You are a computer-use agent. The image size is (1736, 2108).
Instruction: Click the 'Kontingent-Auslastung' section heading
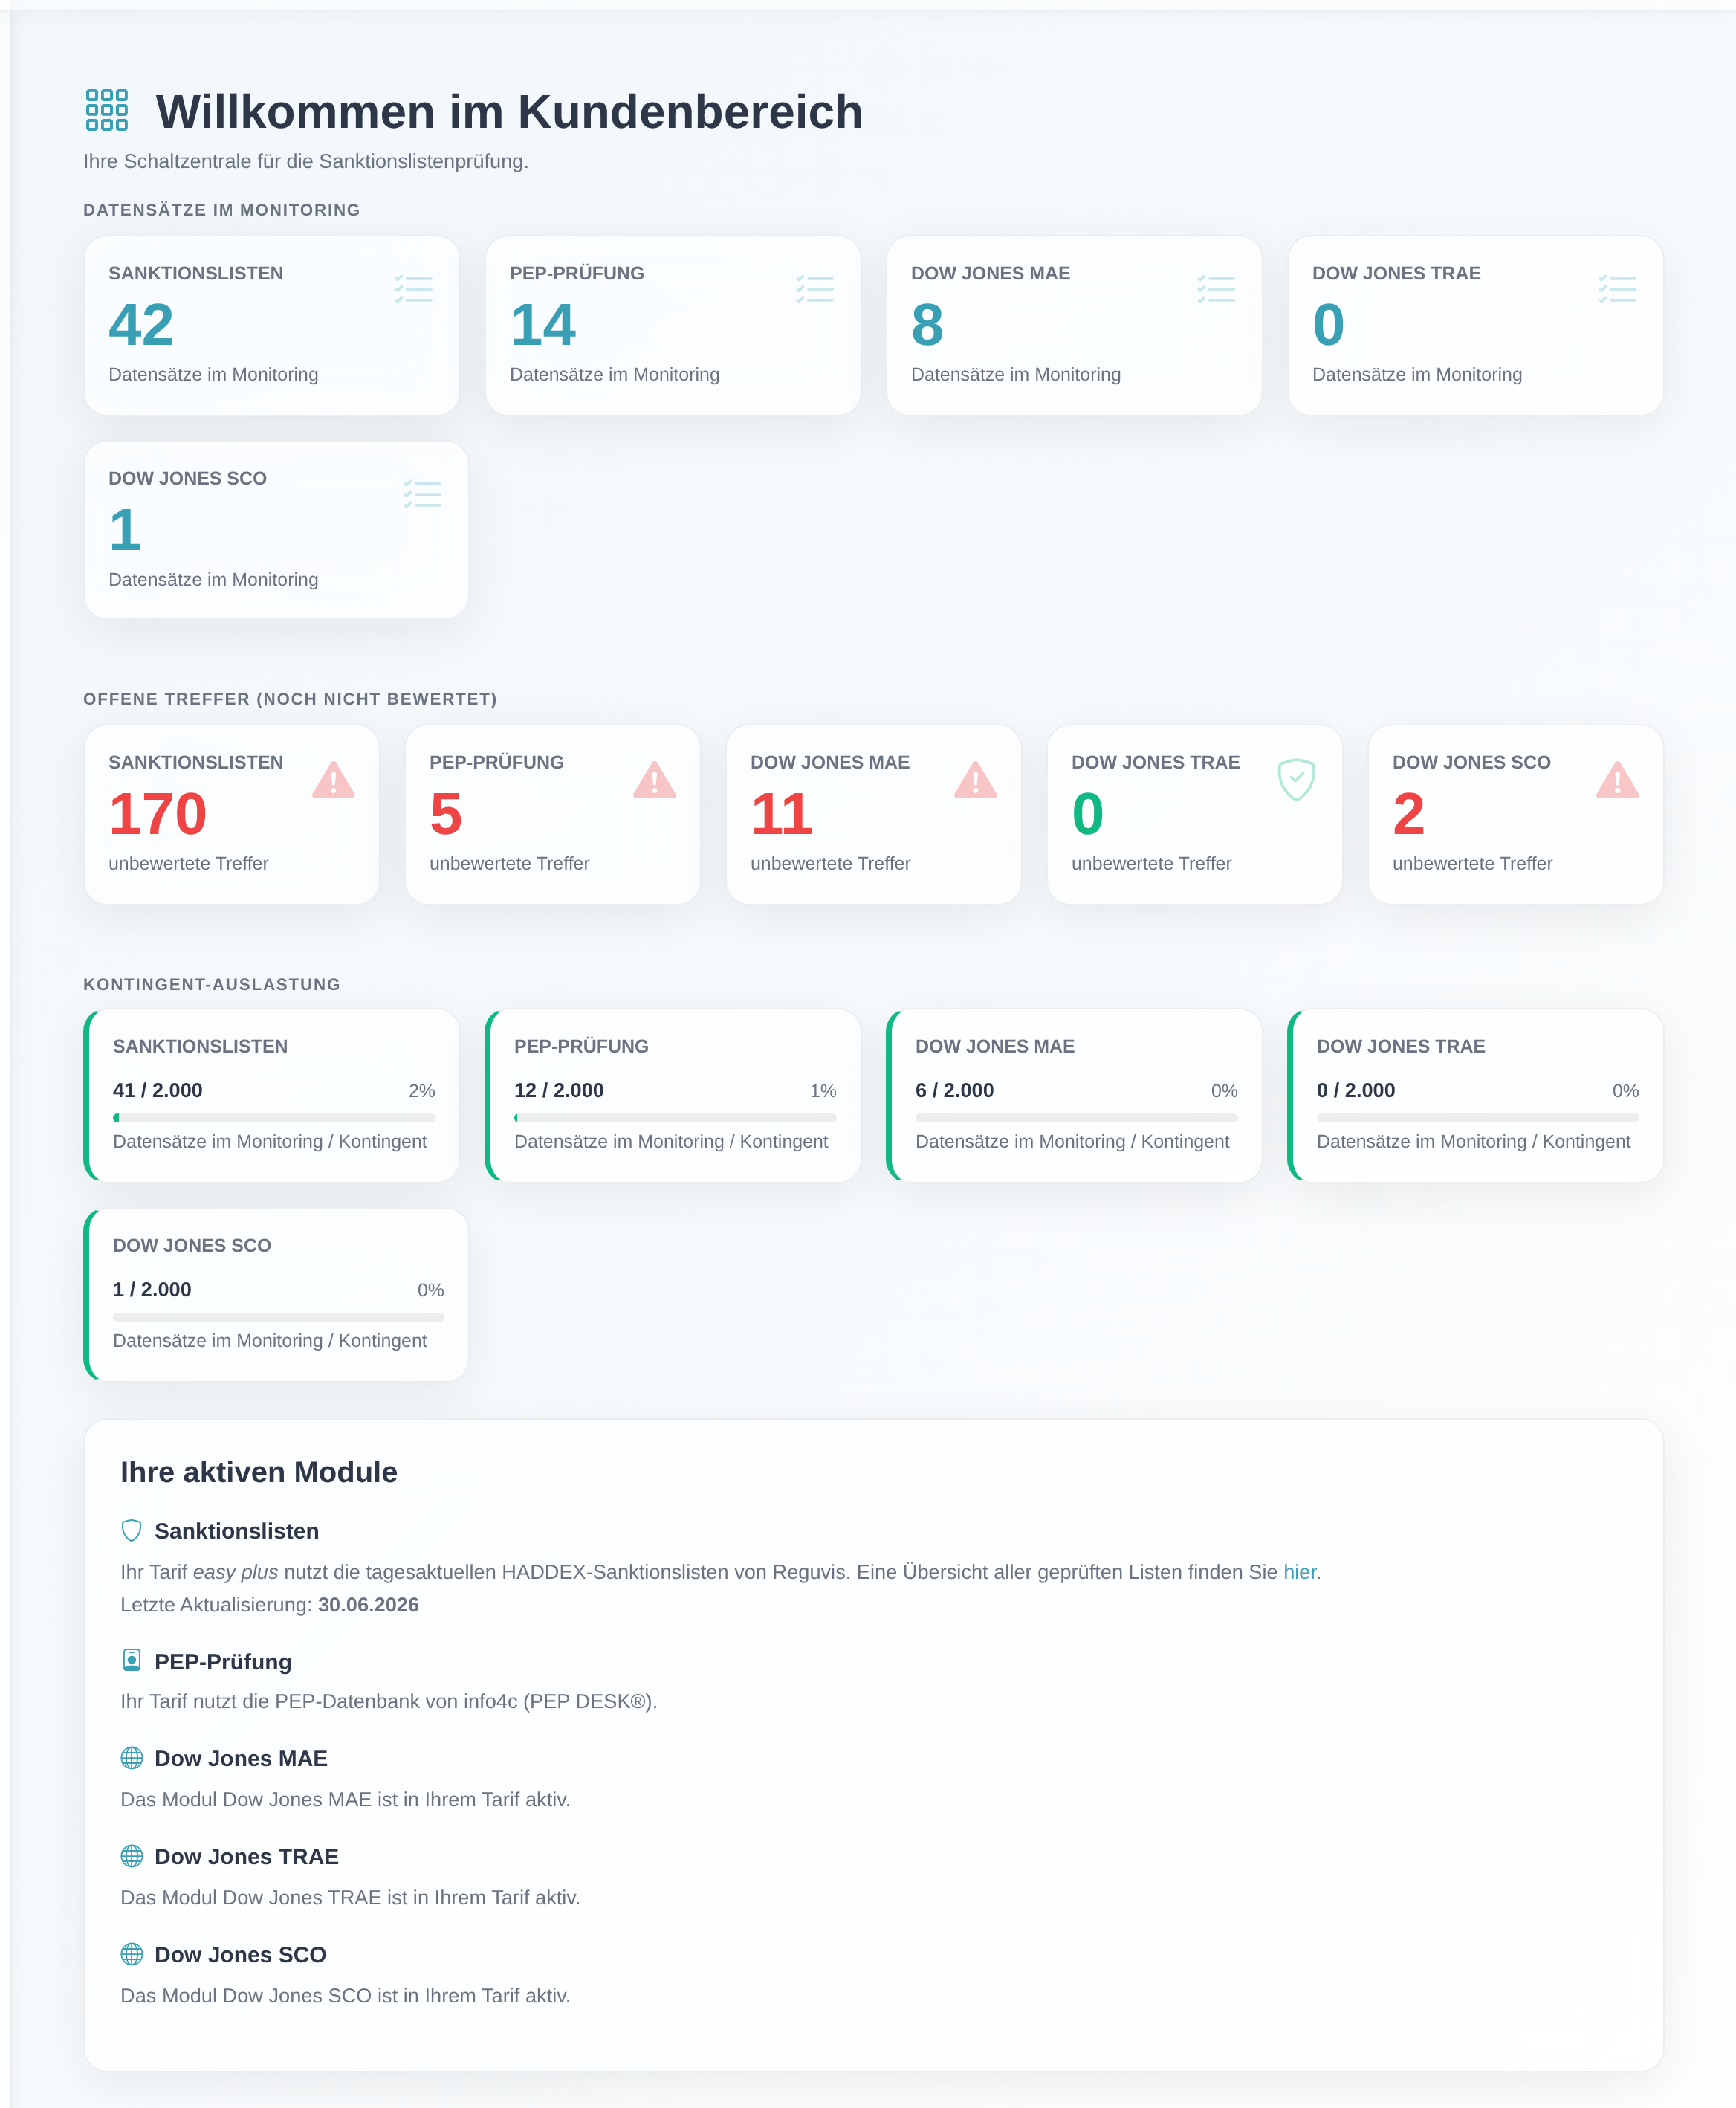click(212, 984)
